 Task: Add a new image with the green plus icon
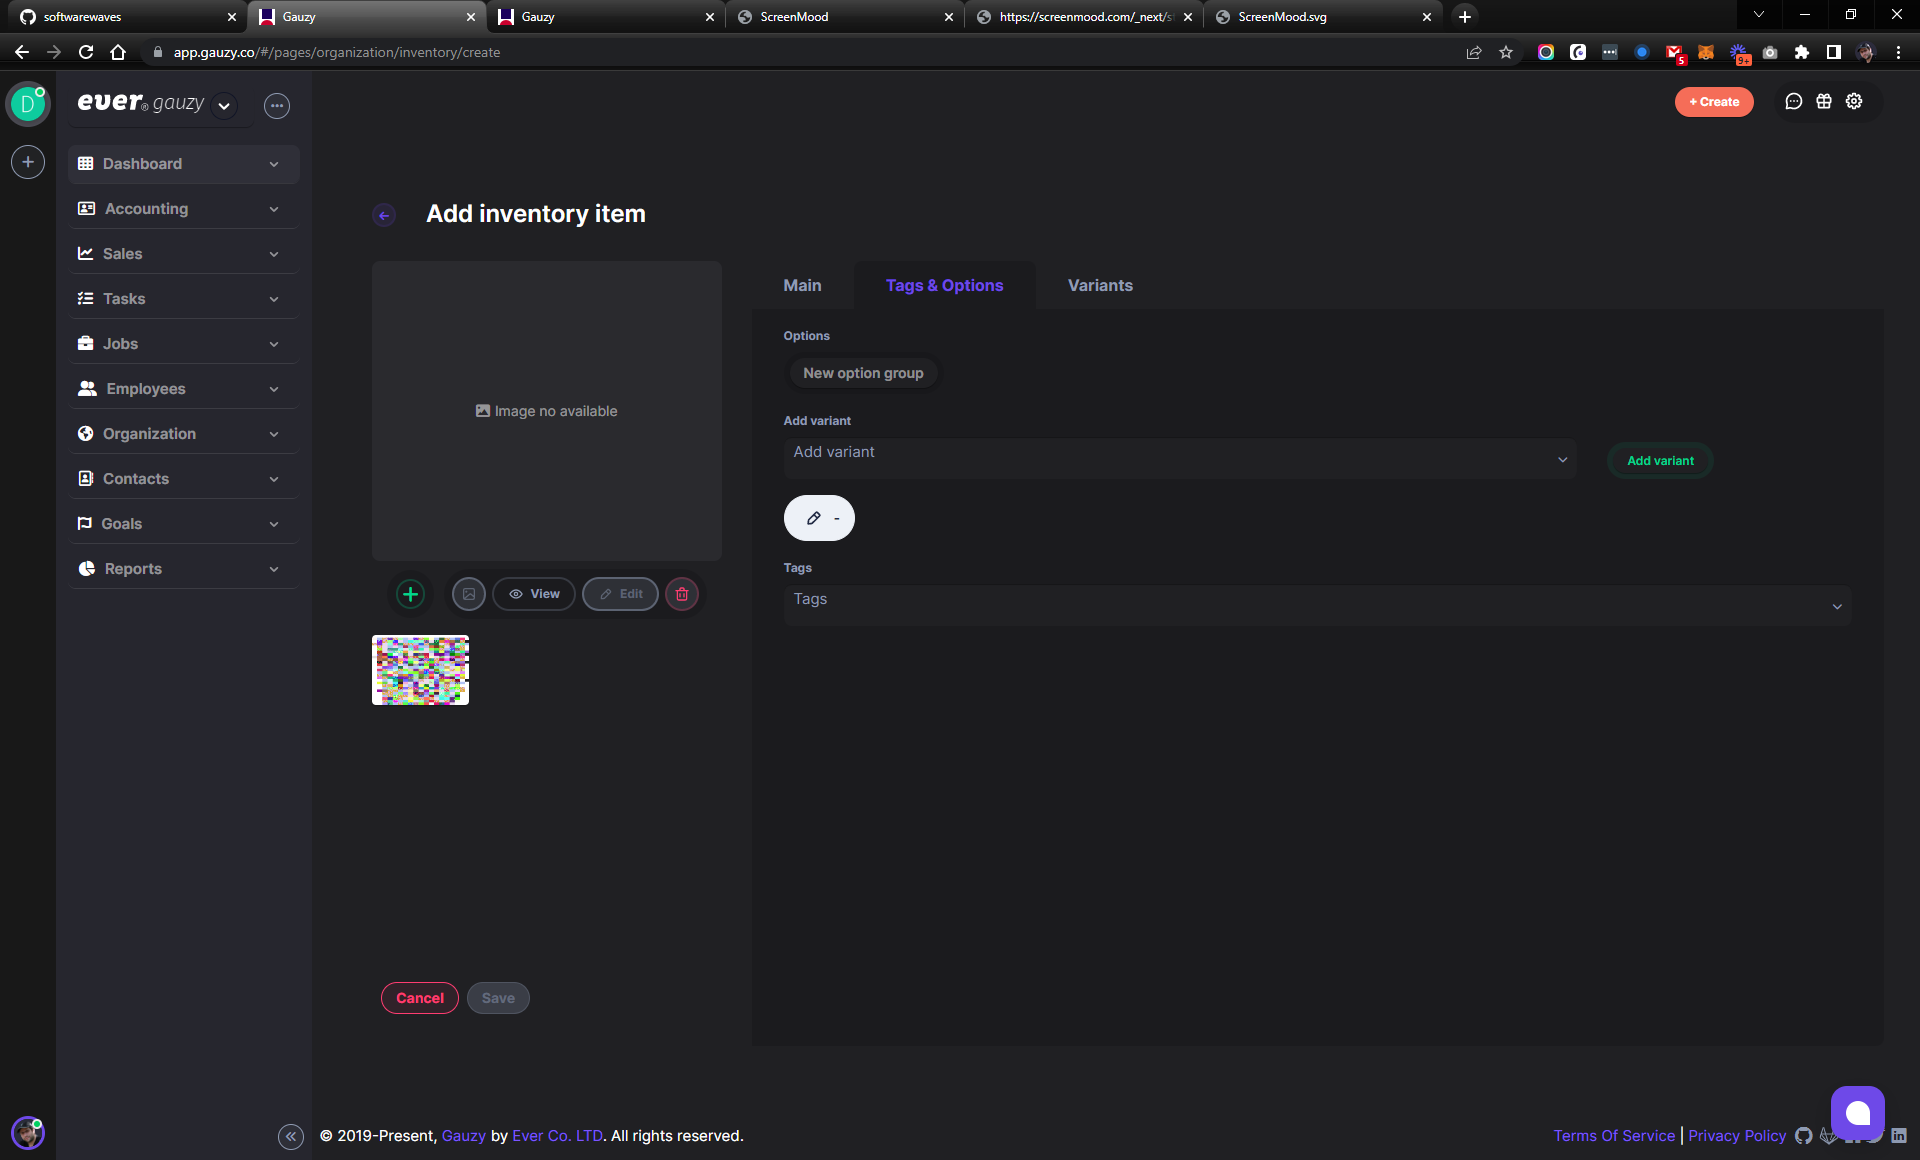[410, 593]
